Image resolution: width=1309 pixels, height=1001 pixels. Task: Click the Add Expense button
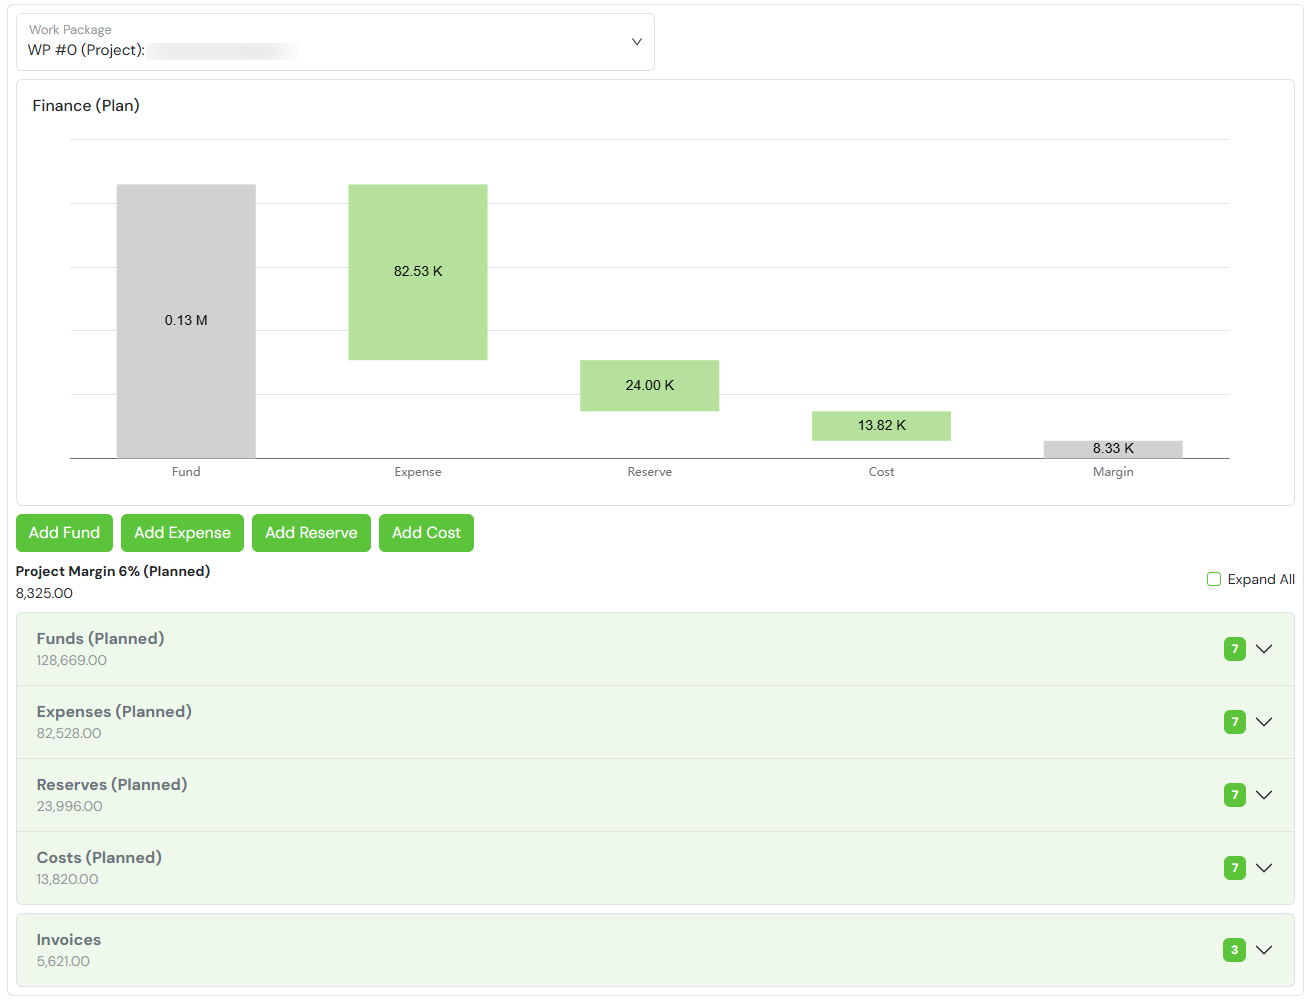pos(182,533)
